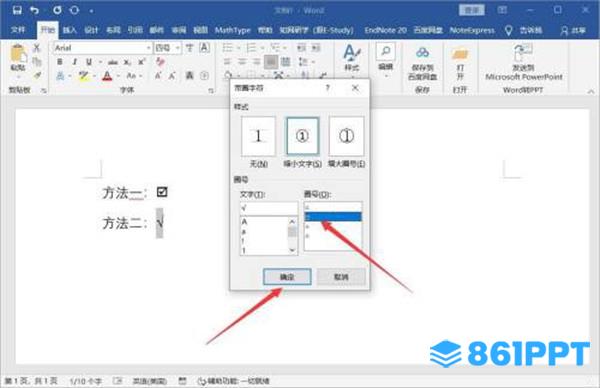Click the Save icon in title bar
Image resolution: width=600 pixels, height=388 pixels.
17,10
